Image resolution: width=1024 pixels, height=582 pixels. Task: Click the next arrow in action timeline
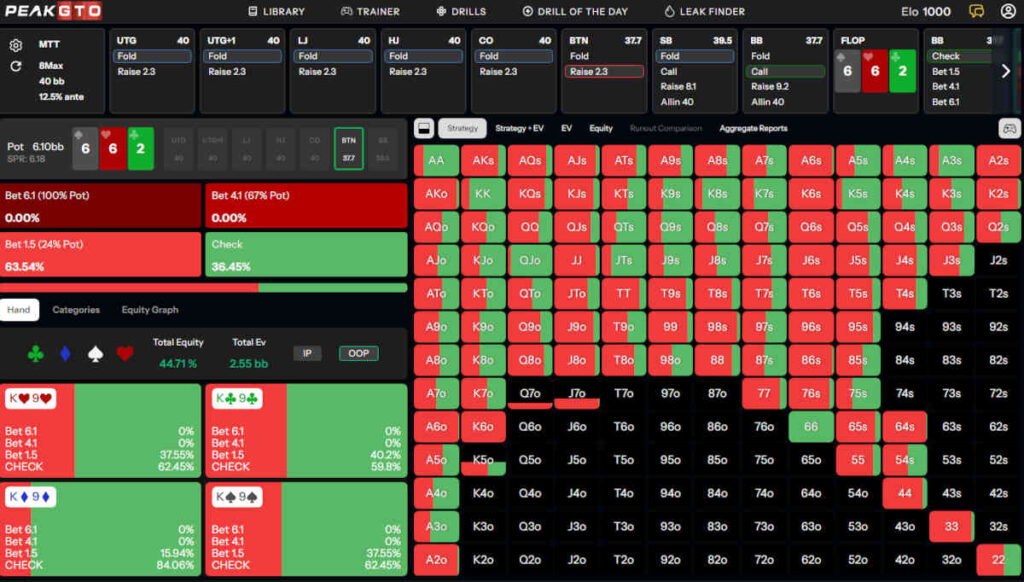(x=1006, y=71)
